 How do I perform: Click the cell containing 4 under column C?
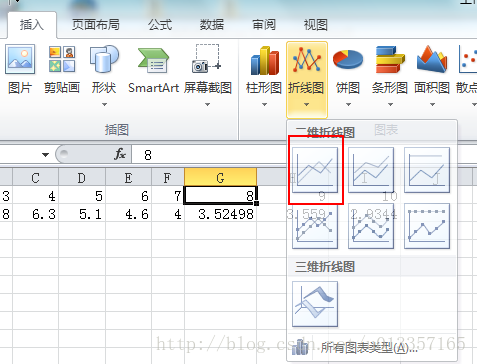[35, 196]
